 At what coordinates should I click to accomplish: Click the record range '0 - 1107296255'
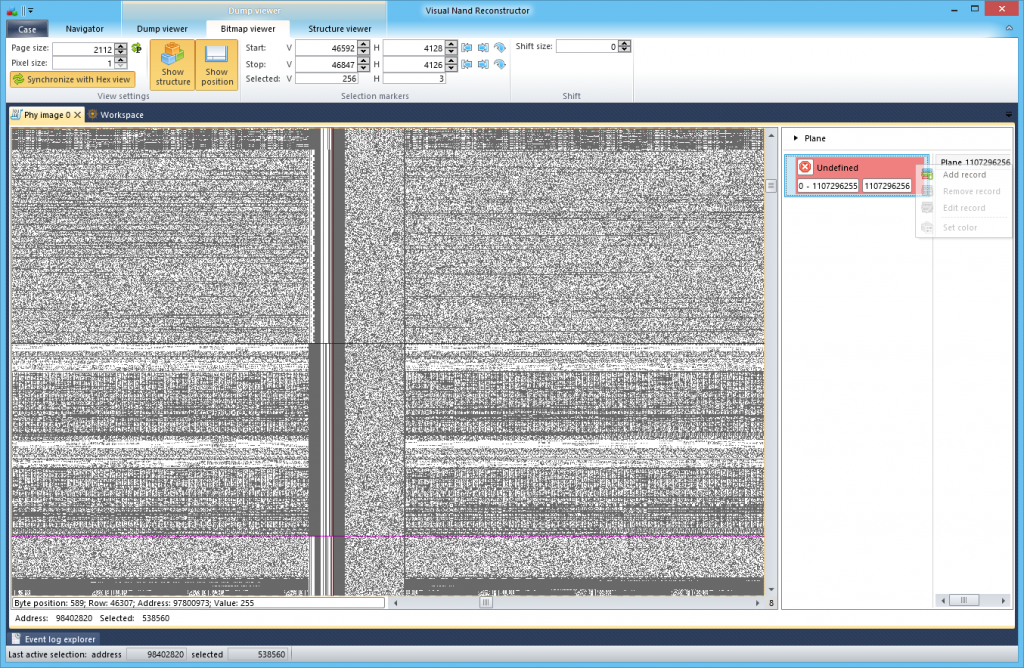pyautogui.click(x=827, y=186)
